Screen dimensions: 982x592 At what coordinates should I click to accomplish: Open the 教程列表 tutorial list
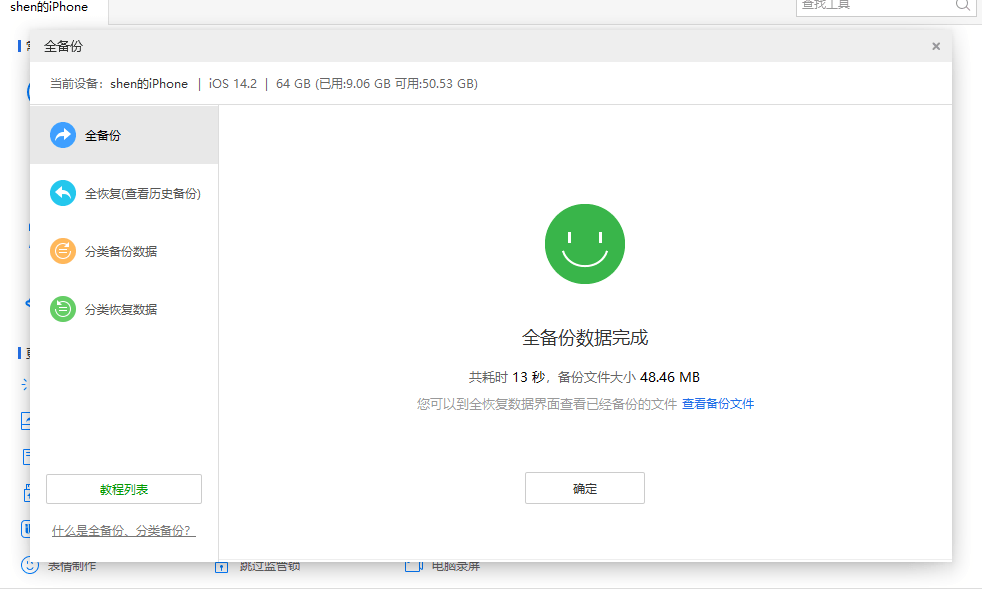click(x=124, y=489)
